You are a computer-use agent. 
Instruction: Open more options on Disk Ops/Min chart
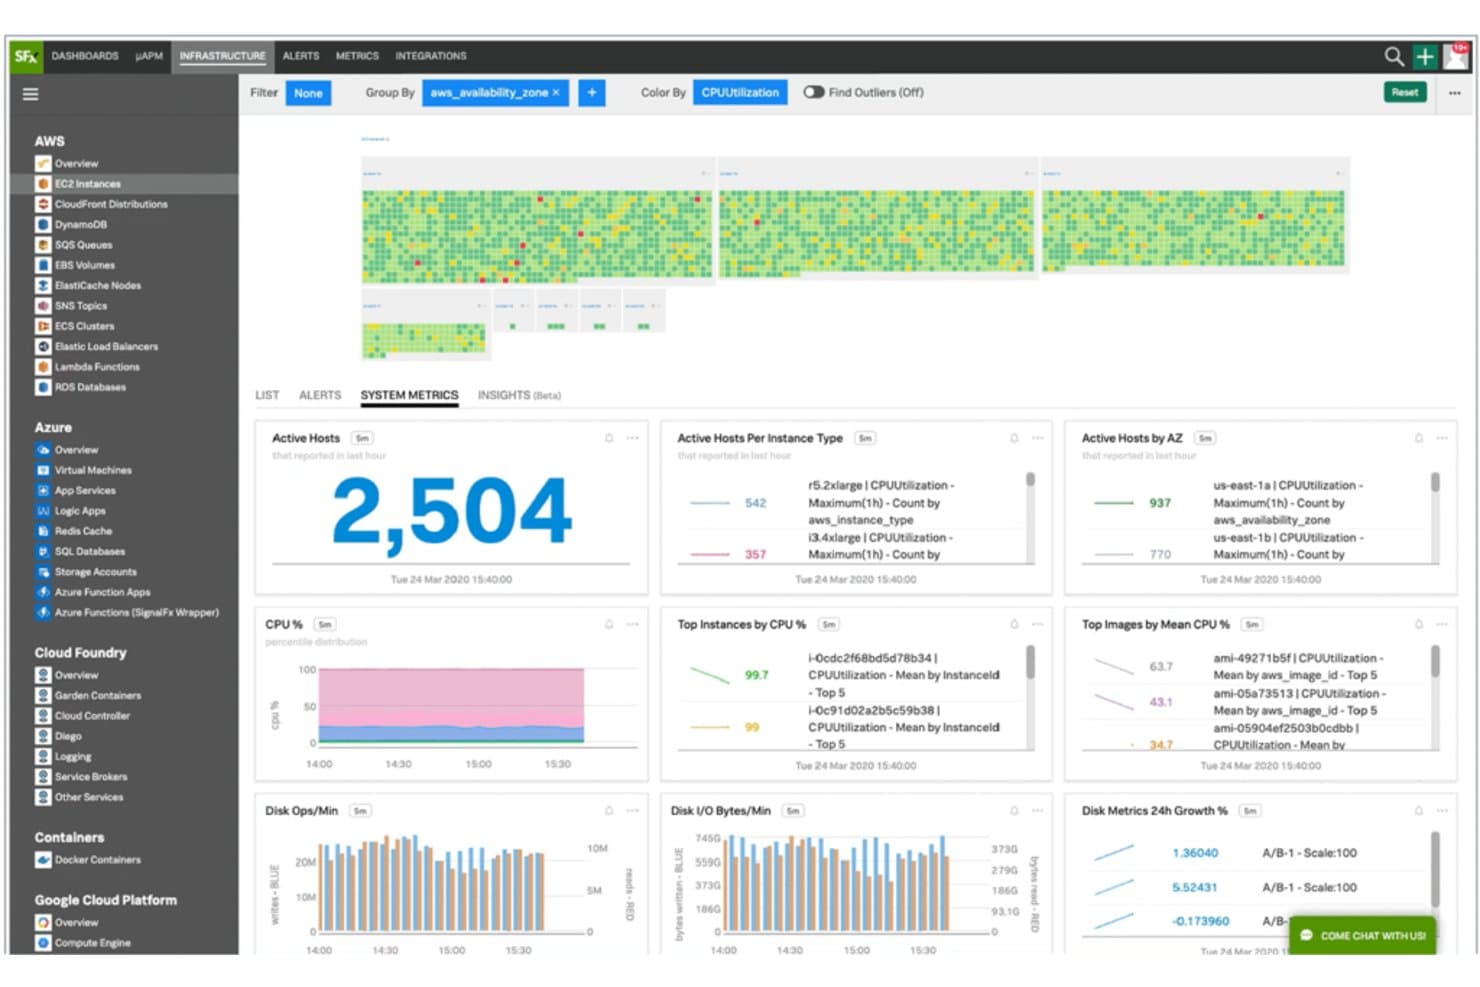click(x=632, y=810)
